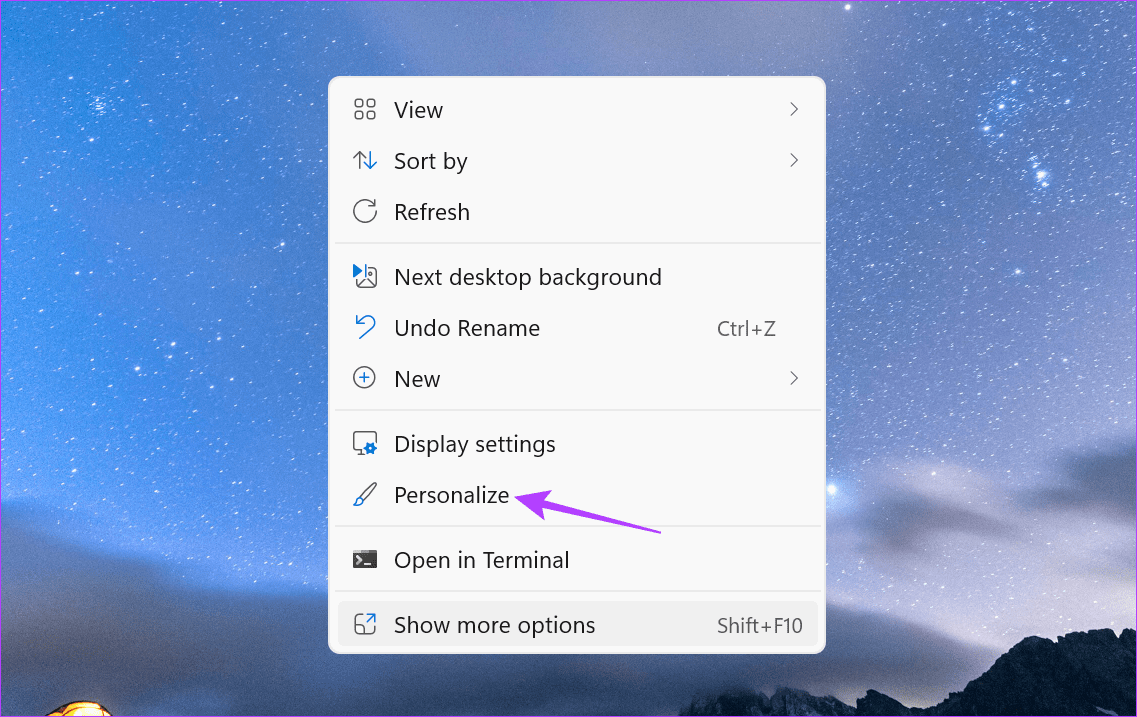Open Display settings

tap(475, 444)
